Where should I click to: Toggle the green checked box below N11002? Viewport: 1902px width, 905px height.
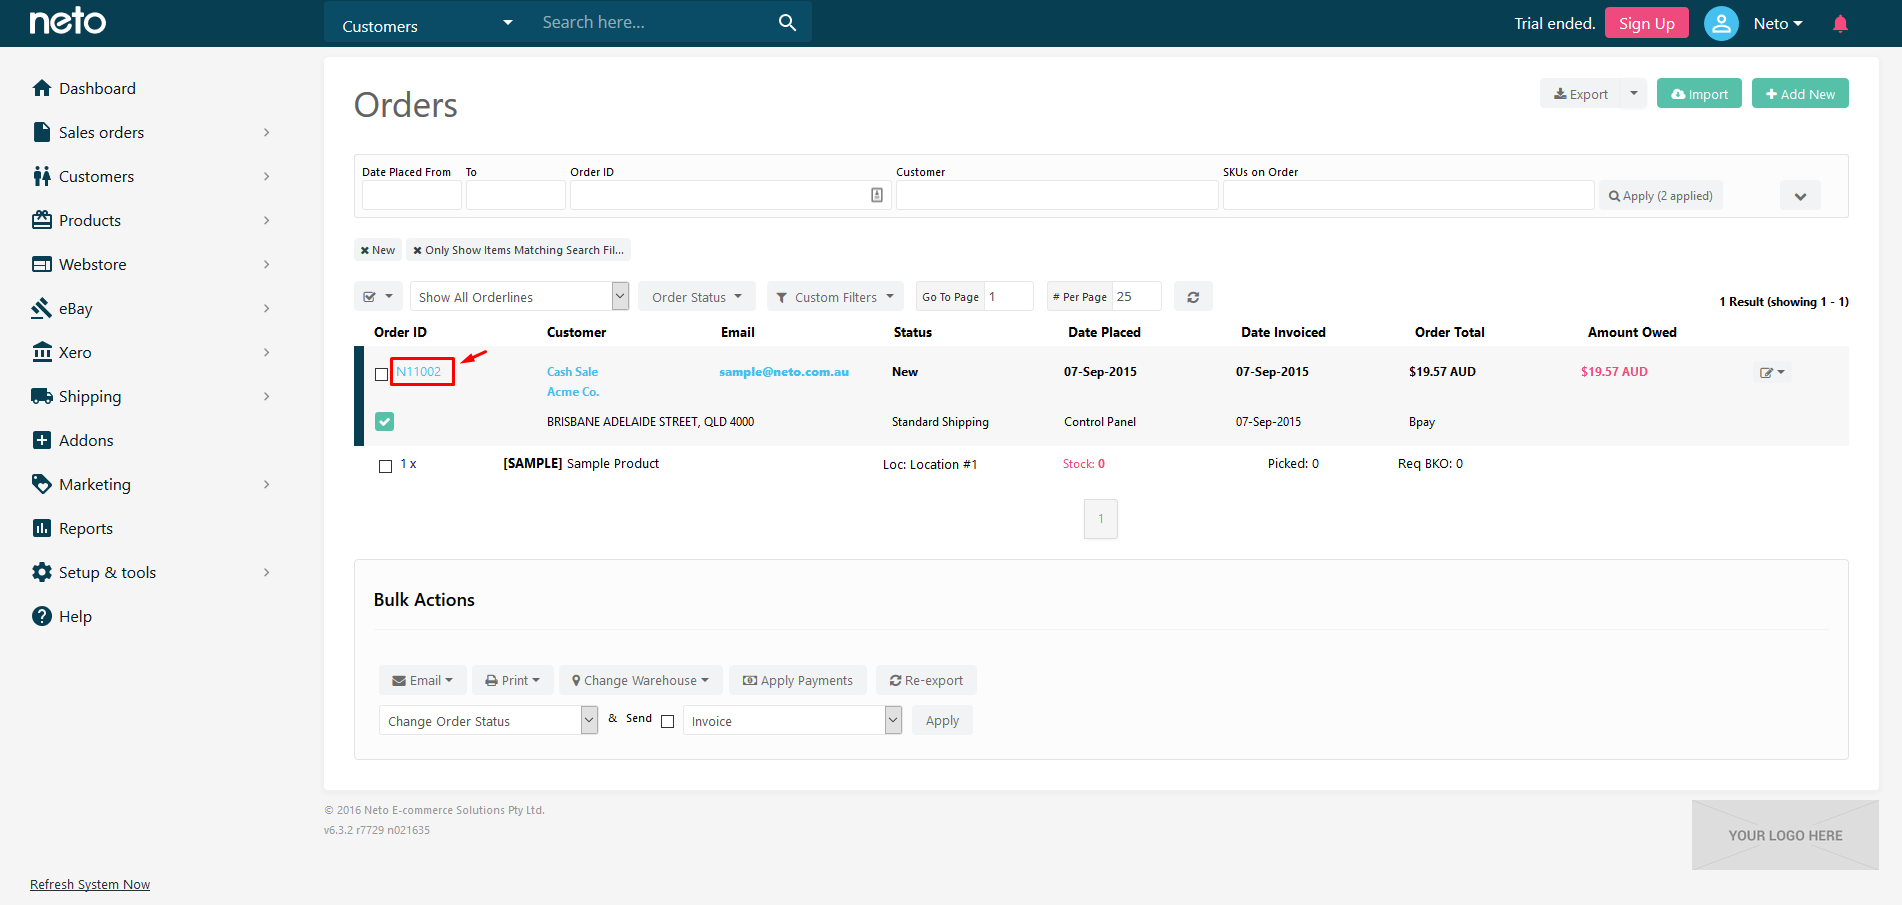pos(385,422)
